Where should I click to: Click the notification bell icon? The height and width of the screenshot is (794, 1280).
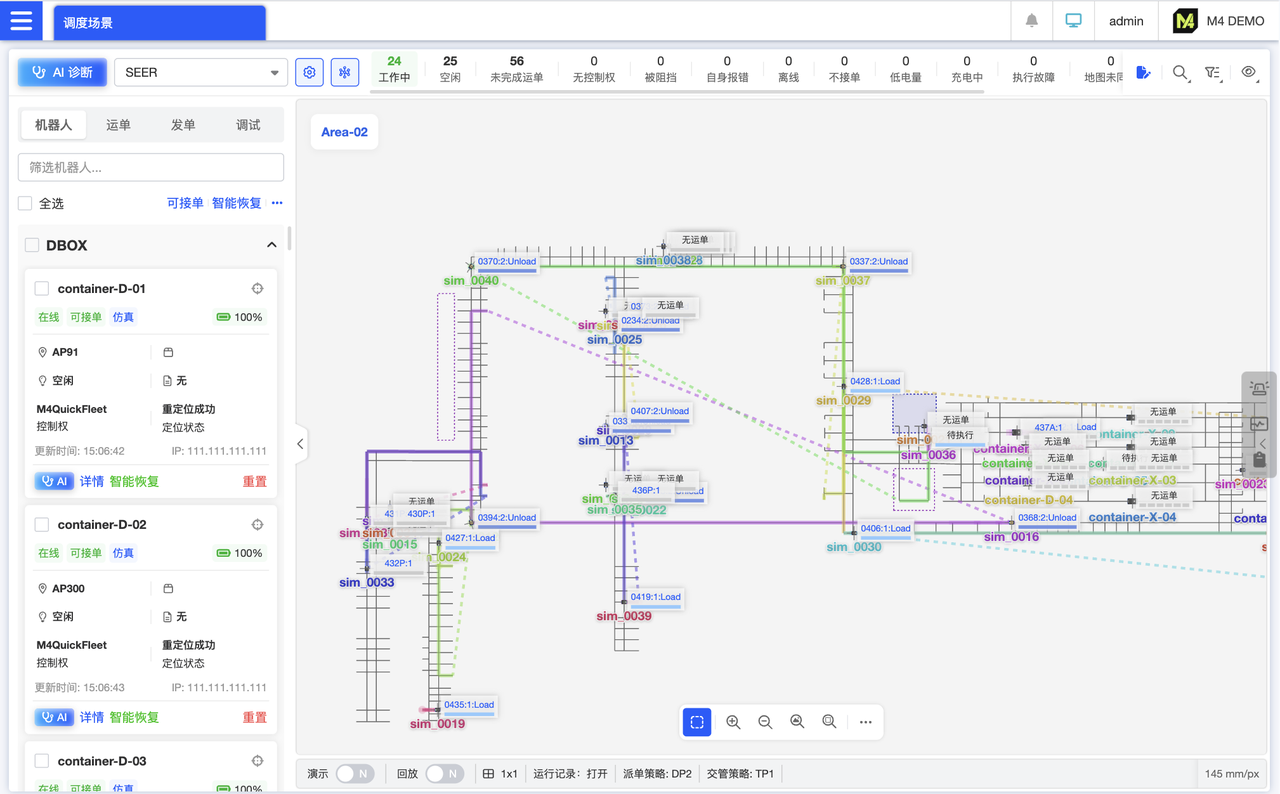click(1032, 21)
